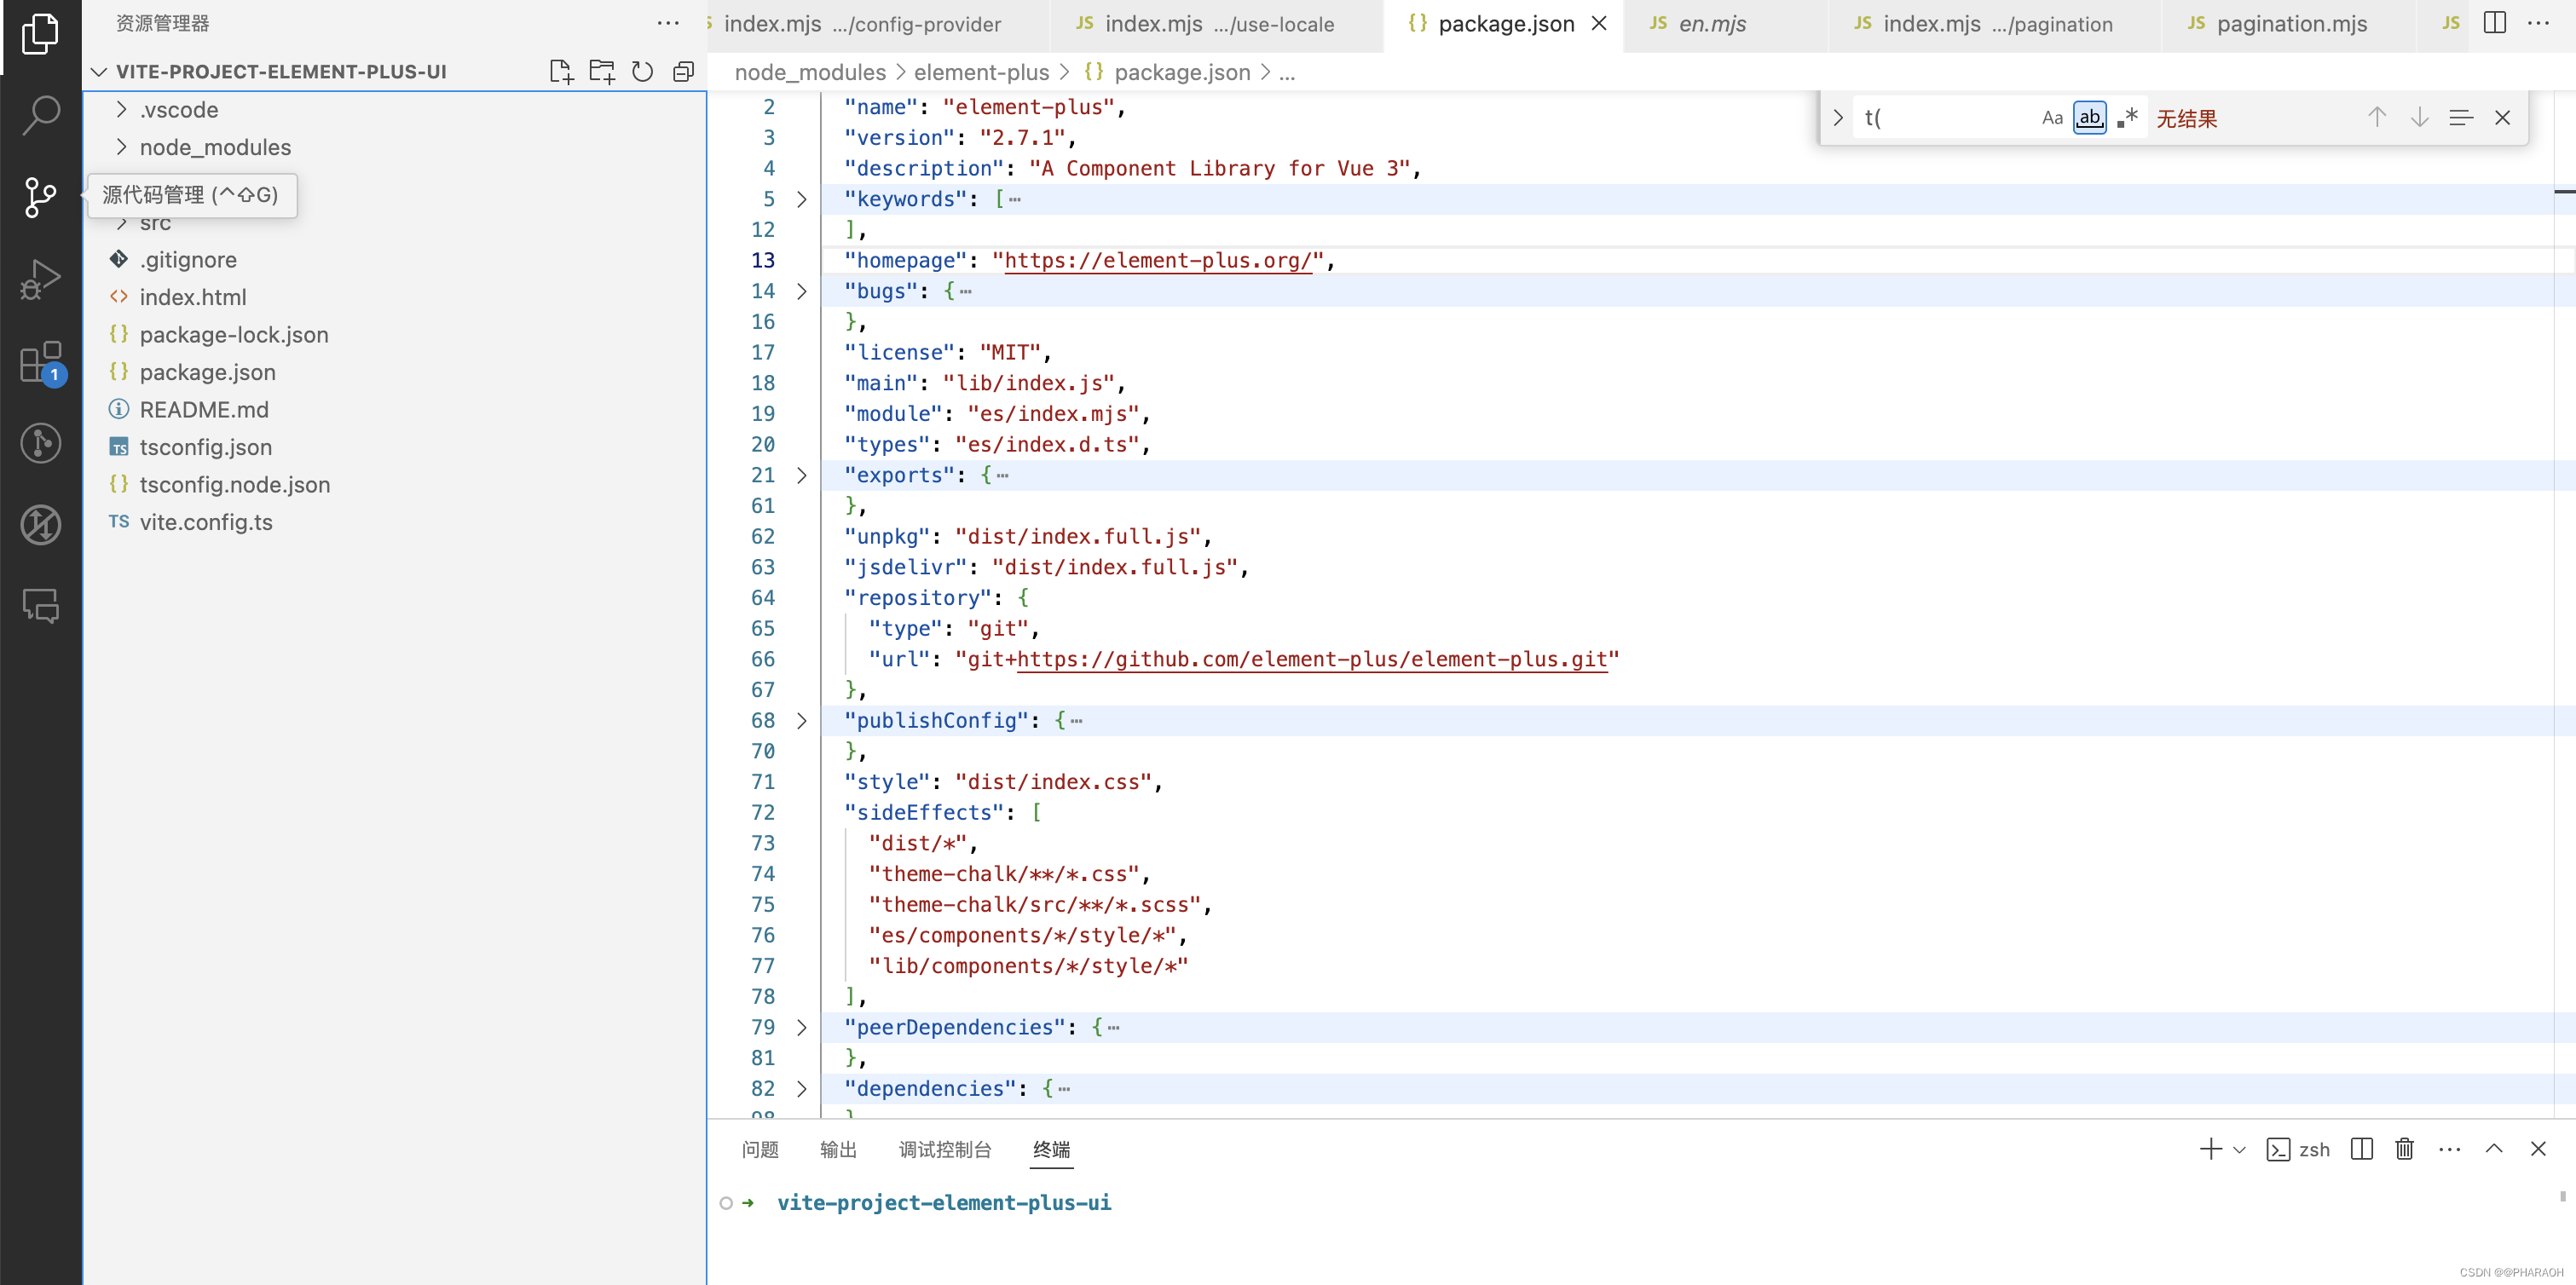Follow the github.com element-plus repository link
This screenshot has height=1285, width=2576.
pyautogui.click(x=1312, y=660)
